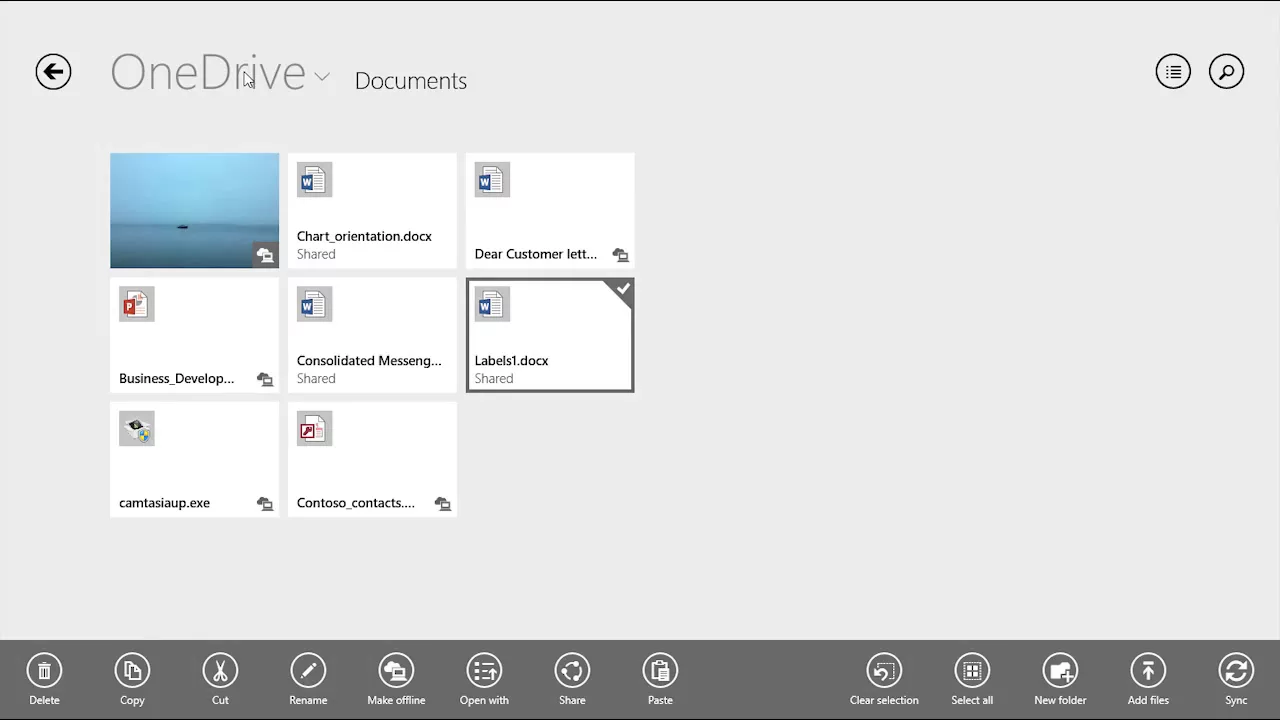
Task: Open the Consolidated Messeng... file name
Action: point(369,360)
